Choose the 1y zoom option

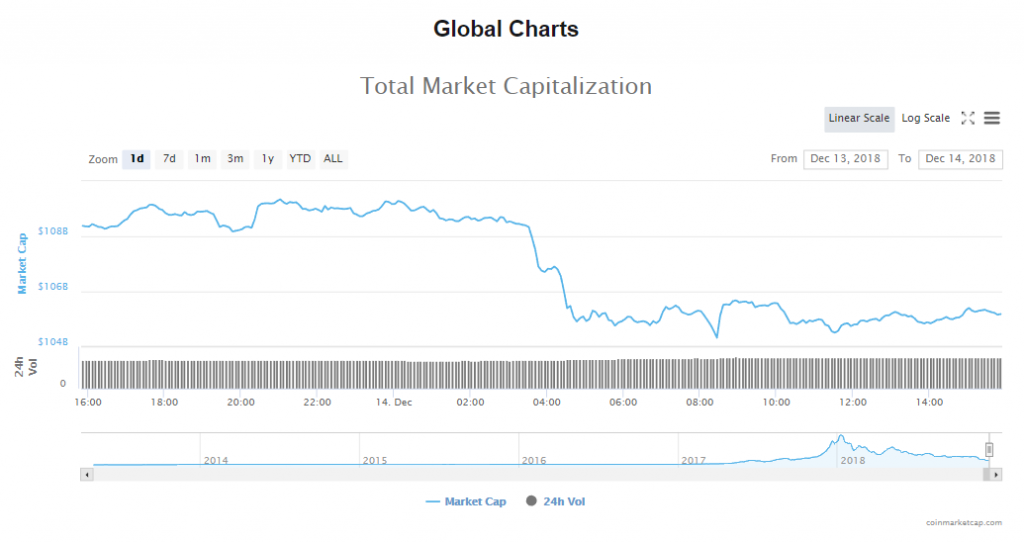pos(267,159)
